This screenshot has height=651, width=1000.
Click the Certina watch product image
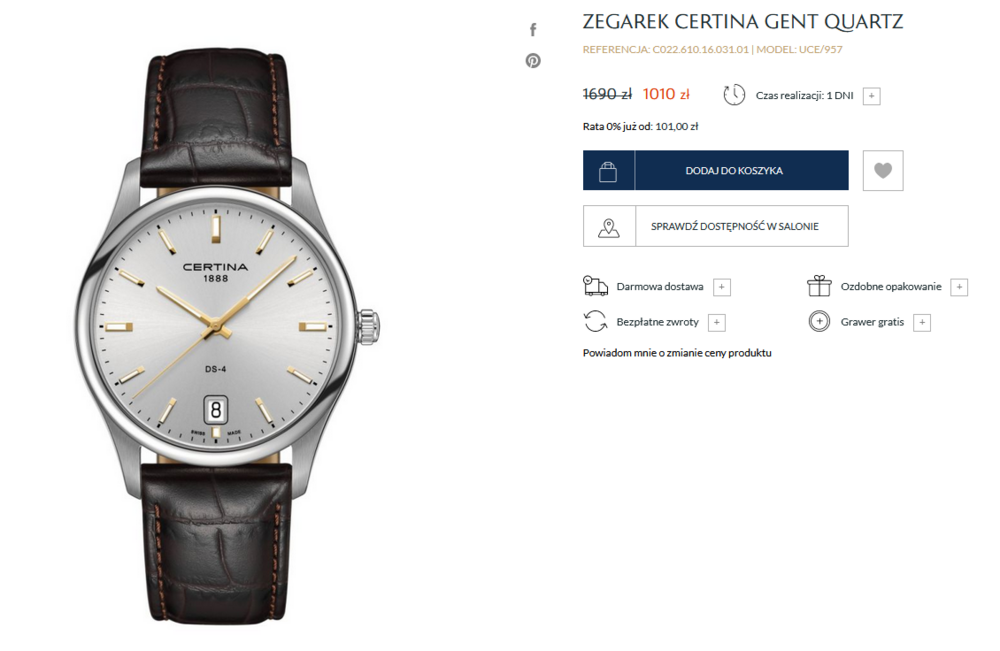[228, 337]
